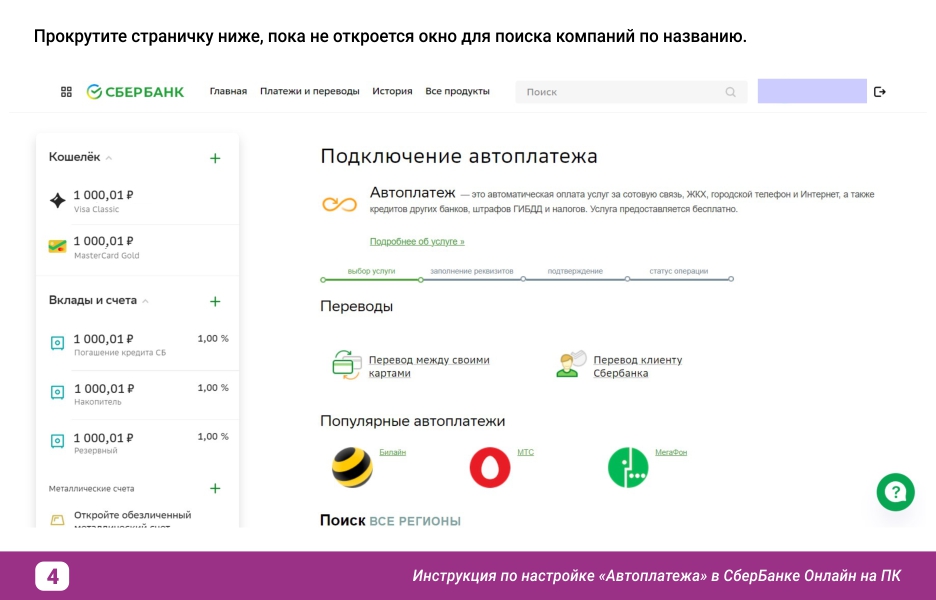Click the transfer between own cards icon
Screen dimensions: 936x600
[x=347, y=365]
